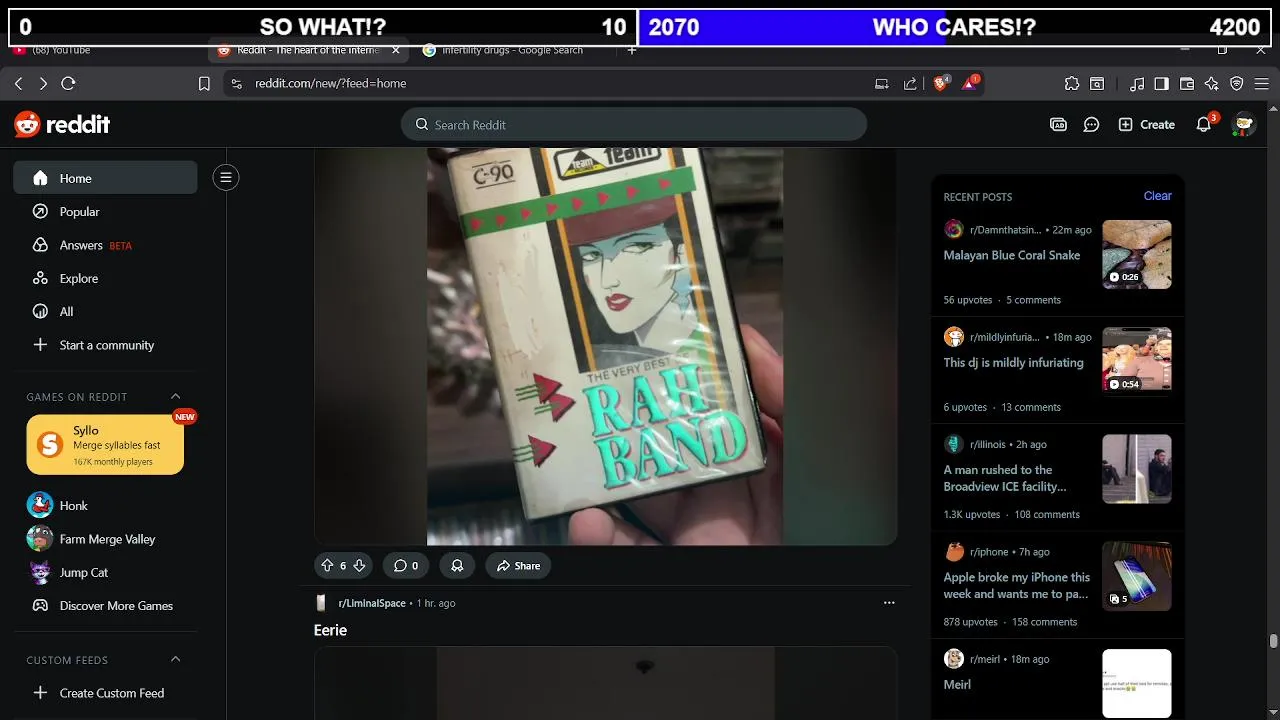Click the Create post button
Image resolution: width=1280 pixels, height=720 pixels.
tap(1146, 124)
